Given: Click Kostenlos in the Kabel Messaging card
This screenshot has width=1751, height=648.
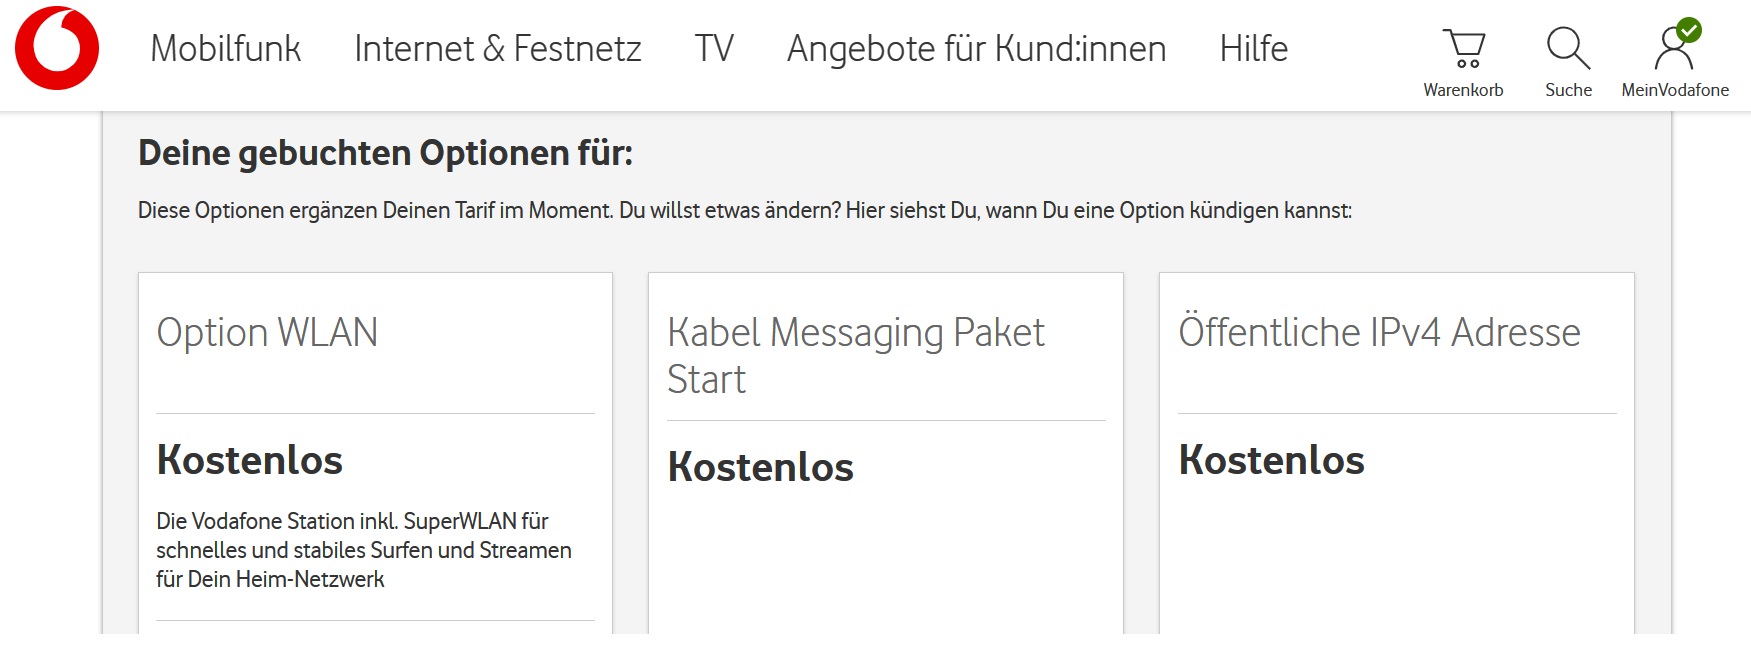Looking at the screenshot, I should 760,467.
